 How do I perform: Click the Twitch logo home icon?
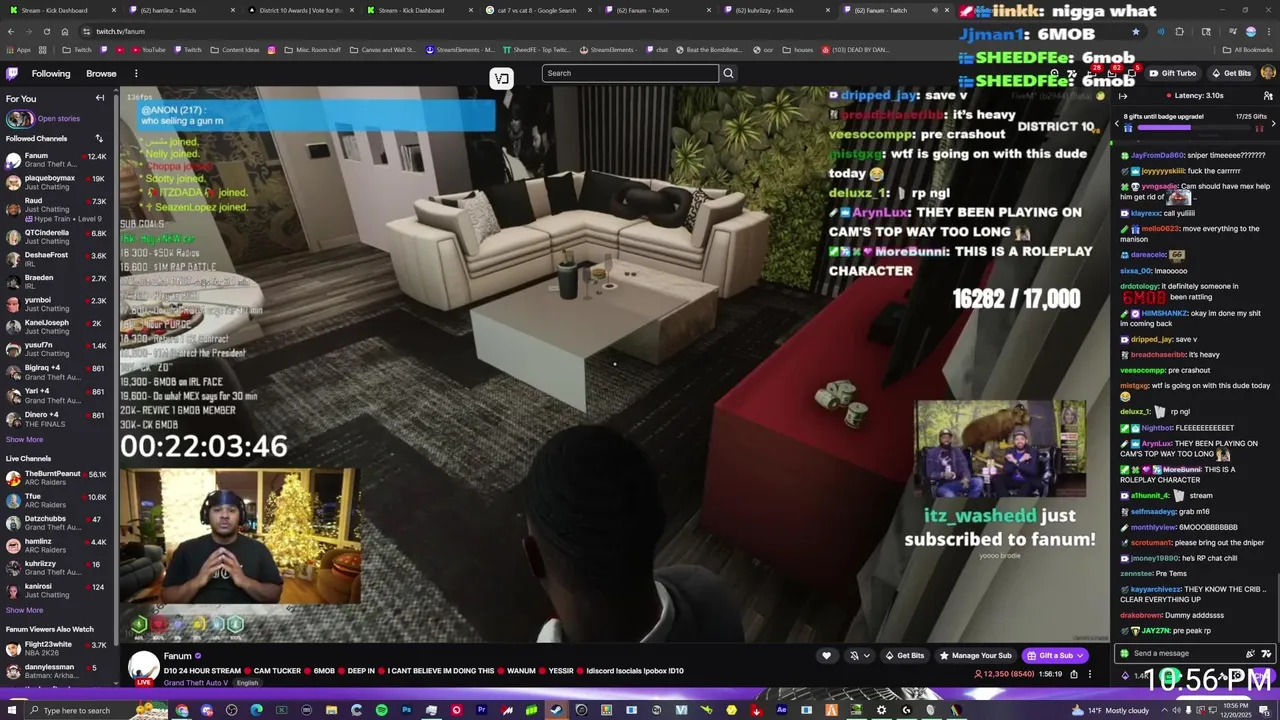click(12, 73)
